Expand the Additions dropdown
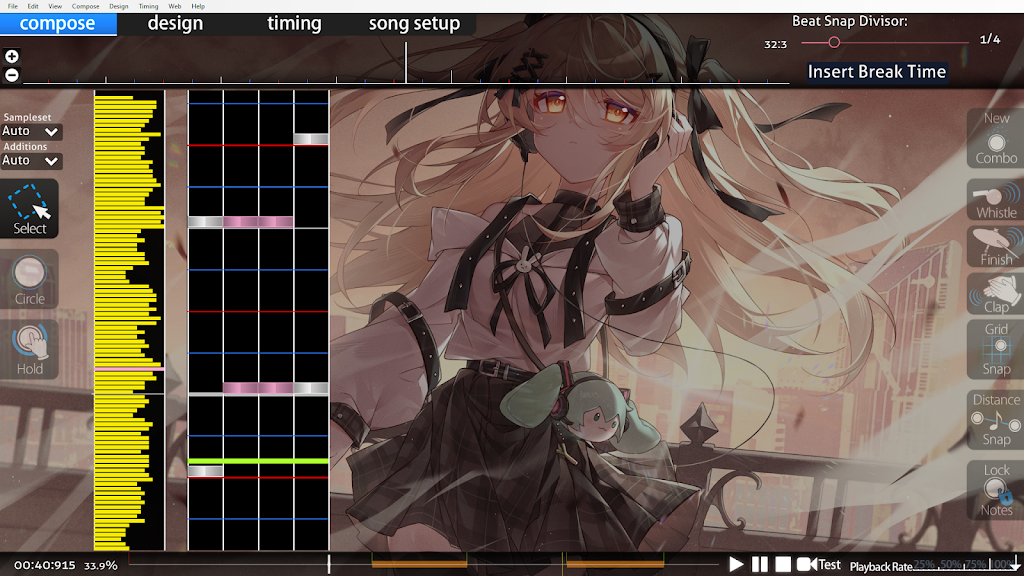Image resolution: width=1024 pixels, height=576 pixels. pyautogui.click(x=31, y=160)
